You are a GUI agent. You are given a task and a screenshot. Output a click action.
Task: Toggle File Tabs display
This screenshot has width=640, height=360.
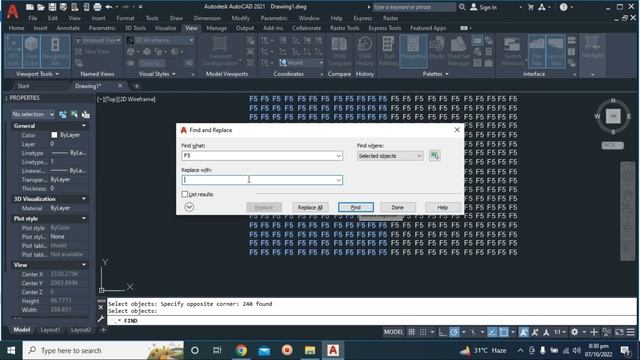click(x=537, y=51)
